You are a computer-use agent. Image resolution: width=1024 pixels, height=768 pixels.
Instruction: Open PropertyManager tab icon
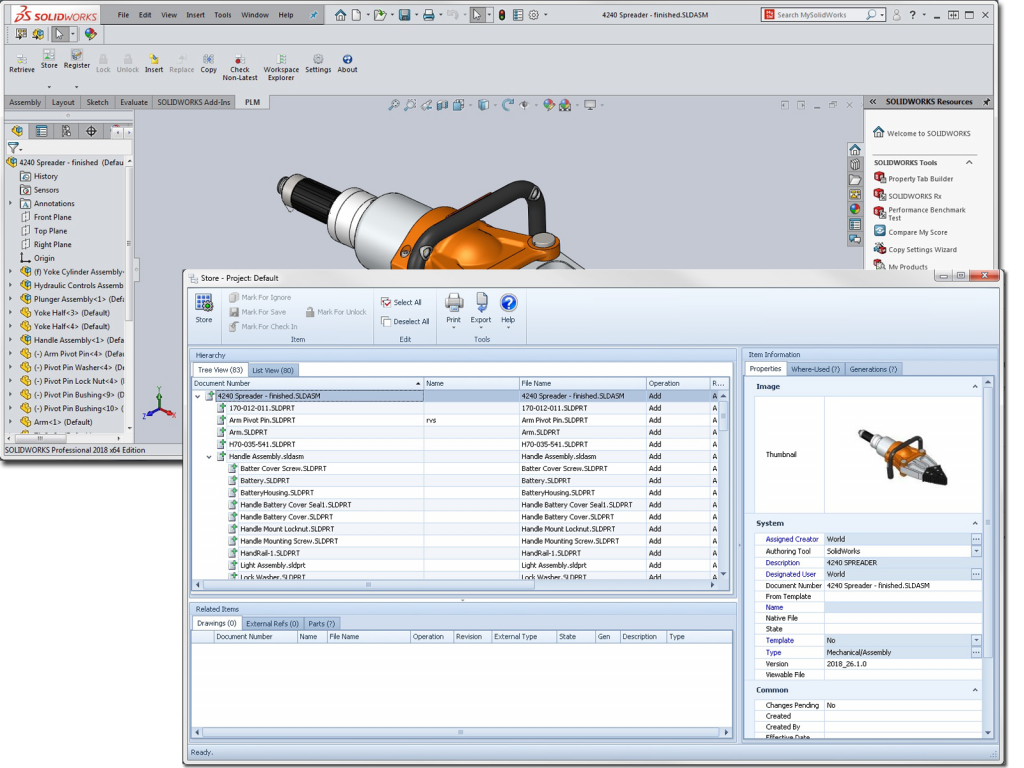click(41, 131)
